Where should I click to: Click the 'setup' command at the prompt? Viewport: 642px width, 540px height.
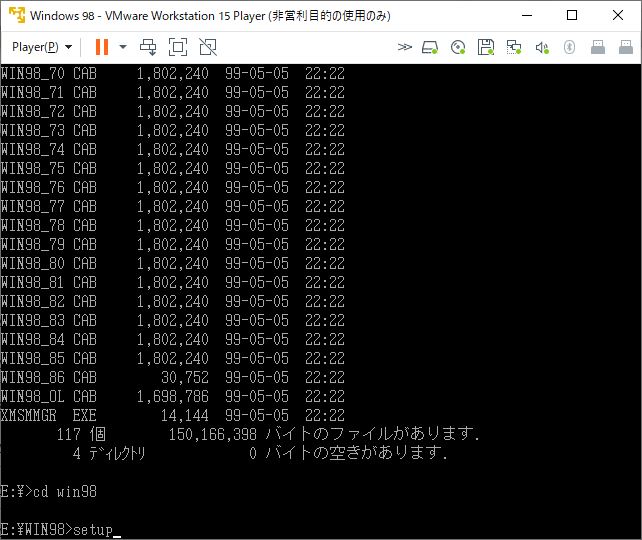pyautogui.click(x=93, y=530)
